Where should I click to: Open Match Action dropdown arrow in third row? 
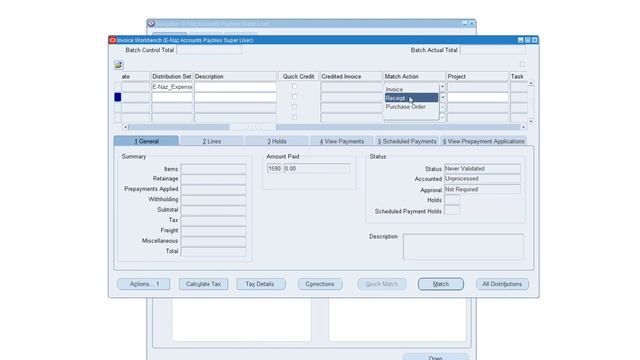[x=442, y=108]
